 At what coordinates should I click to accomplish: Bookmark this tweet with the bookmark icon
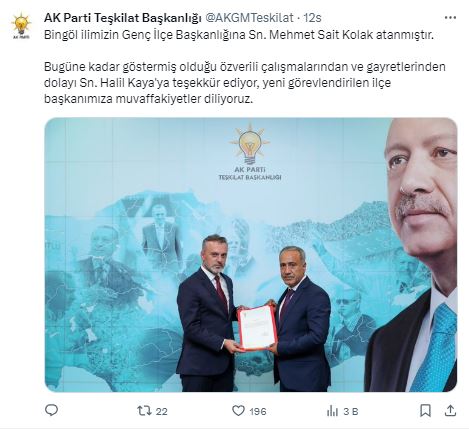pos(425,411)
